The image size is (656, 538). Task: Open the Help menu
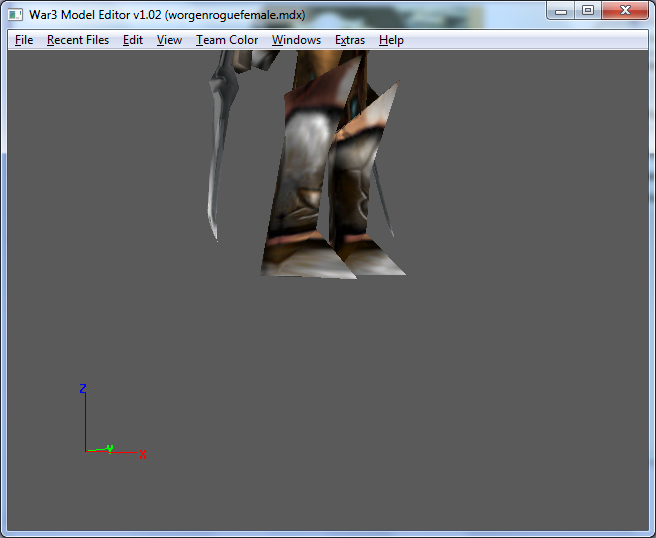(x=391, y=40)
